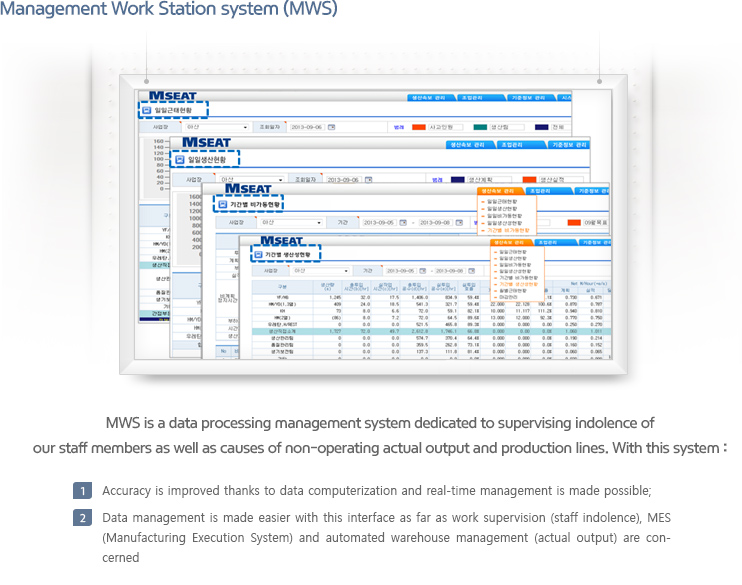Open the calendar picker in the 일일근태현황 window
This screenshot has width=742, height=585.
(x=332, y=127)
